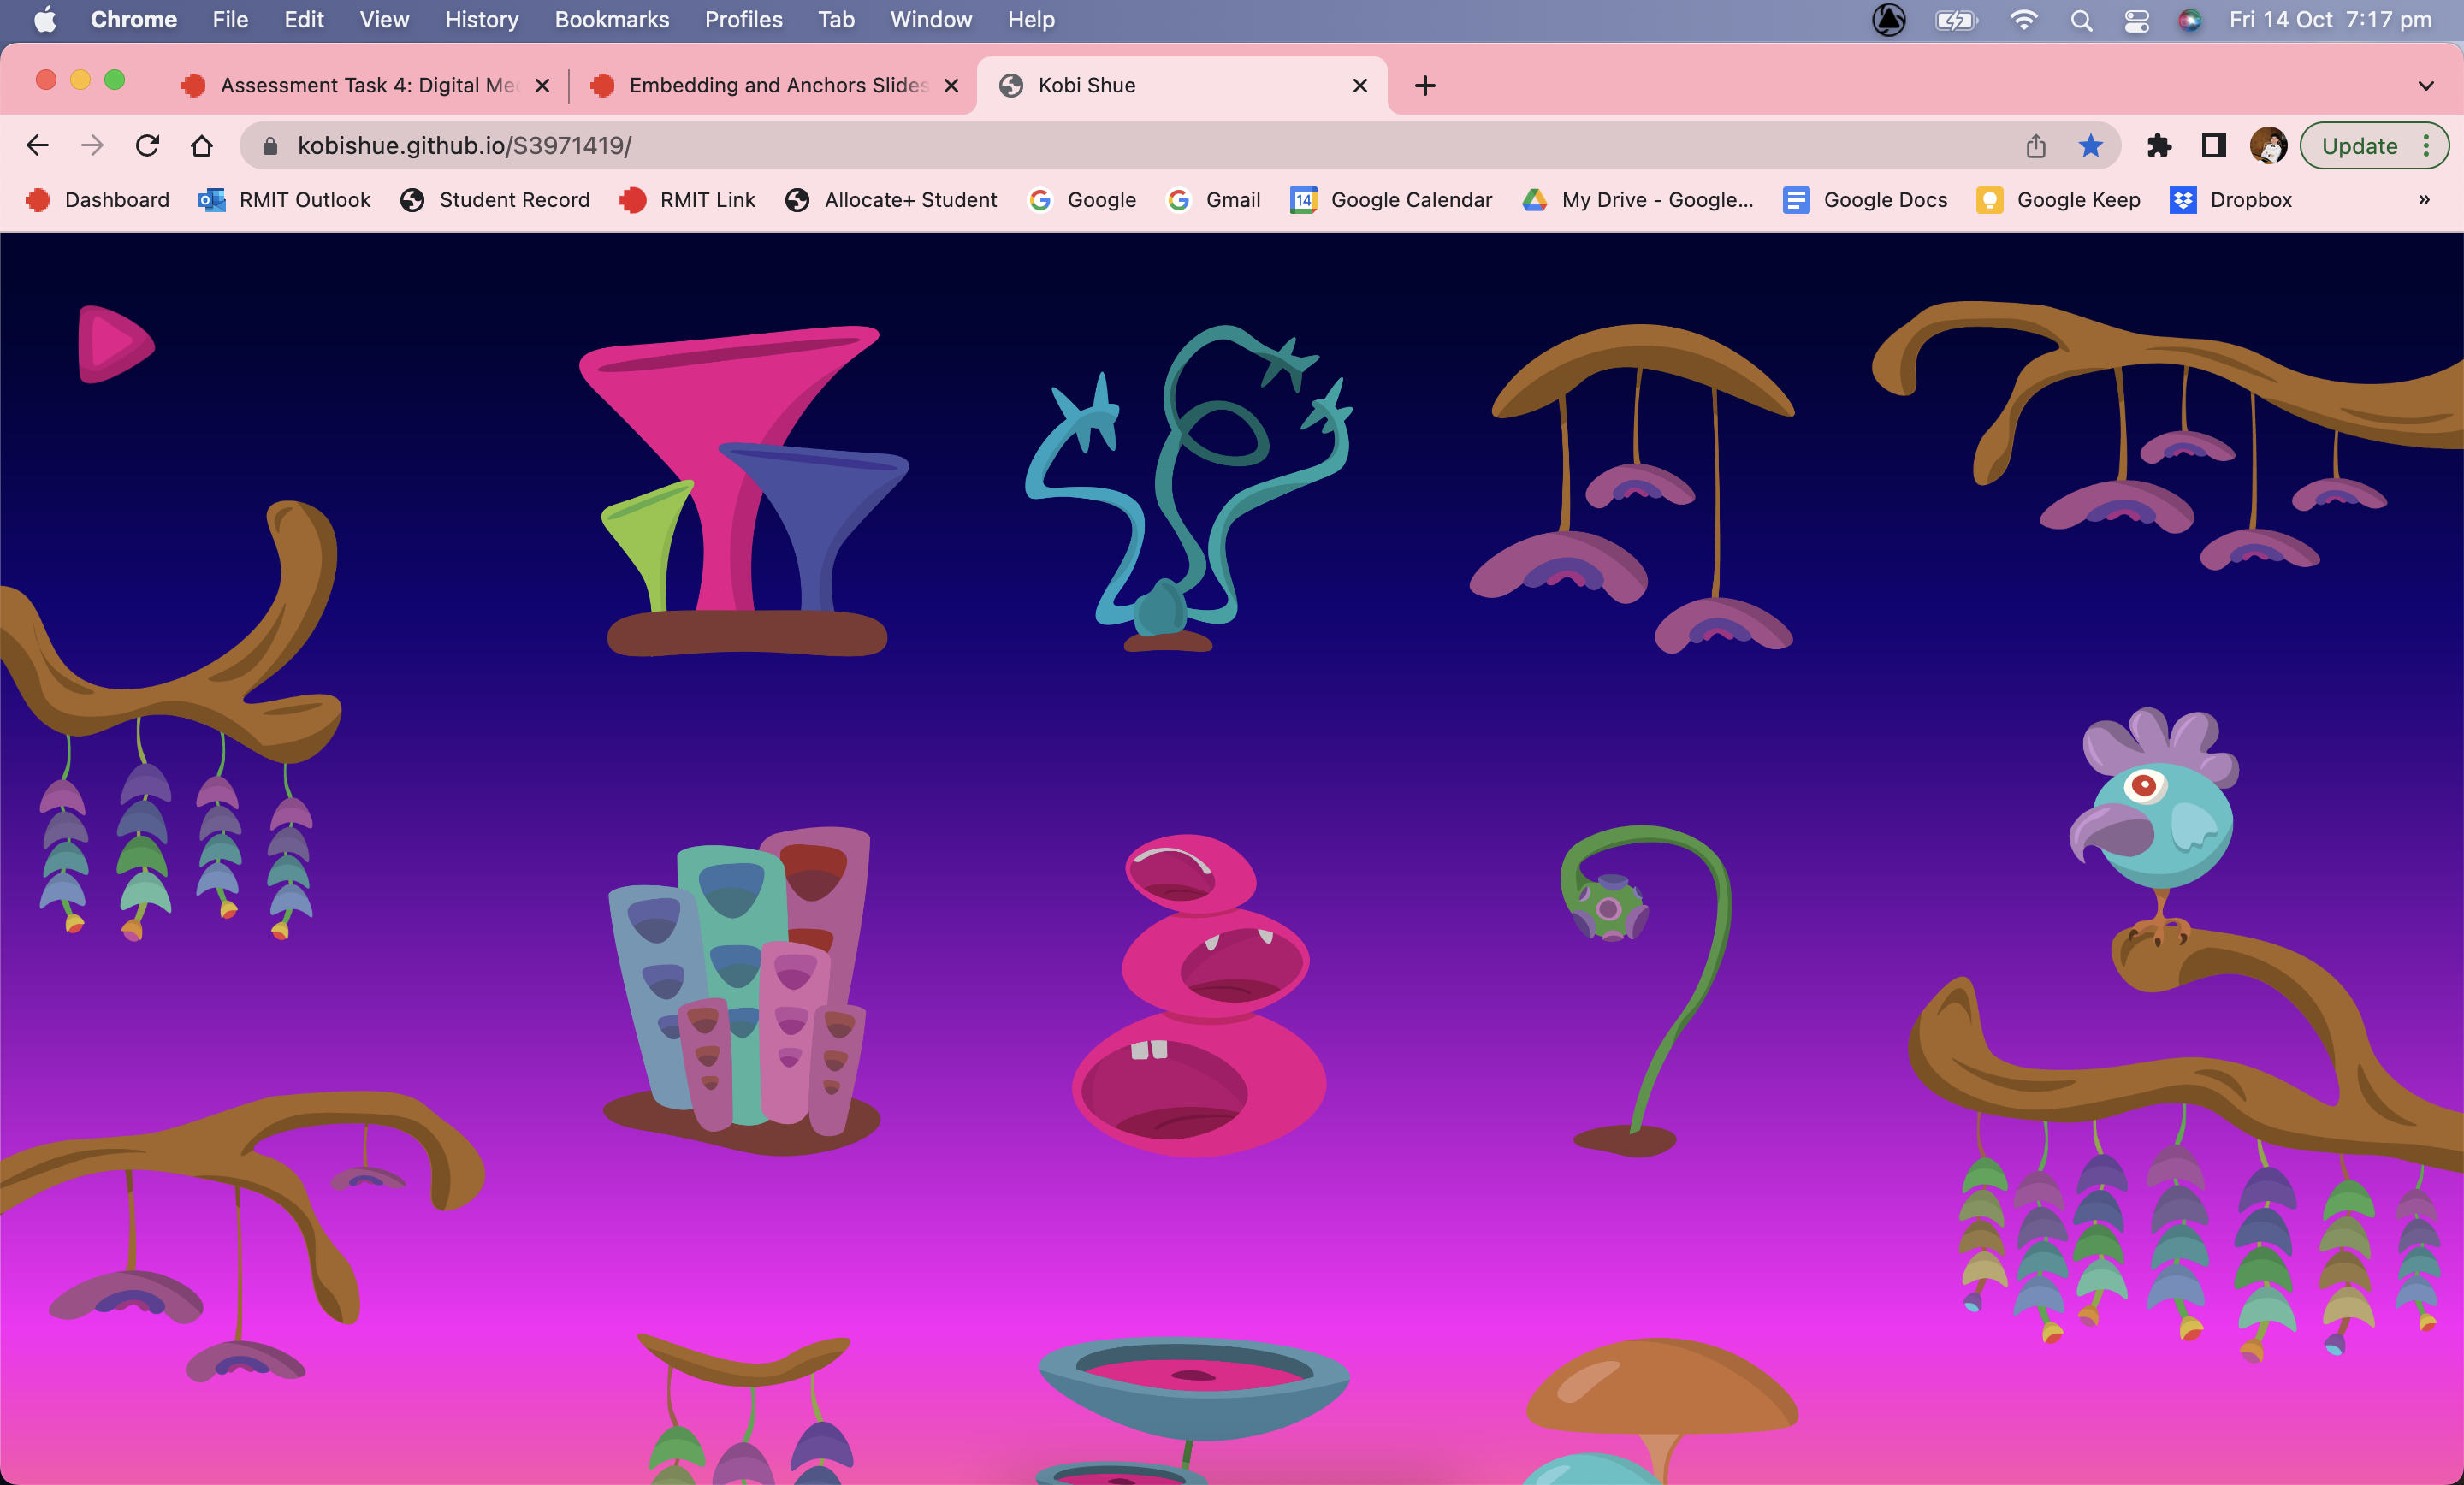Open the Extensions puzzle-piece icon
Image resolution: width=2464 pixels, height=1485 pixels.
[2160, 146]
